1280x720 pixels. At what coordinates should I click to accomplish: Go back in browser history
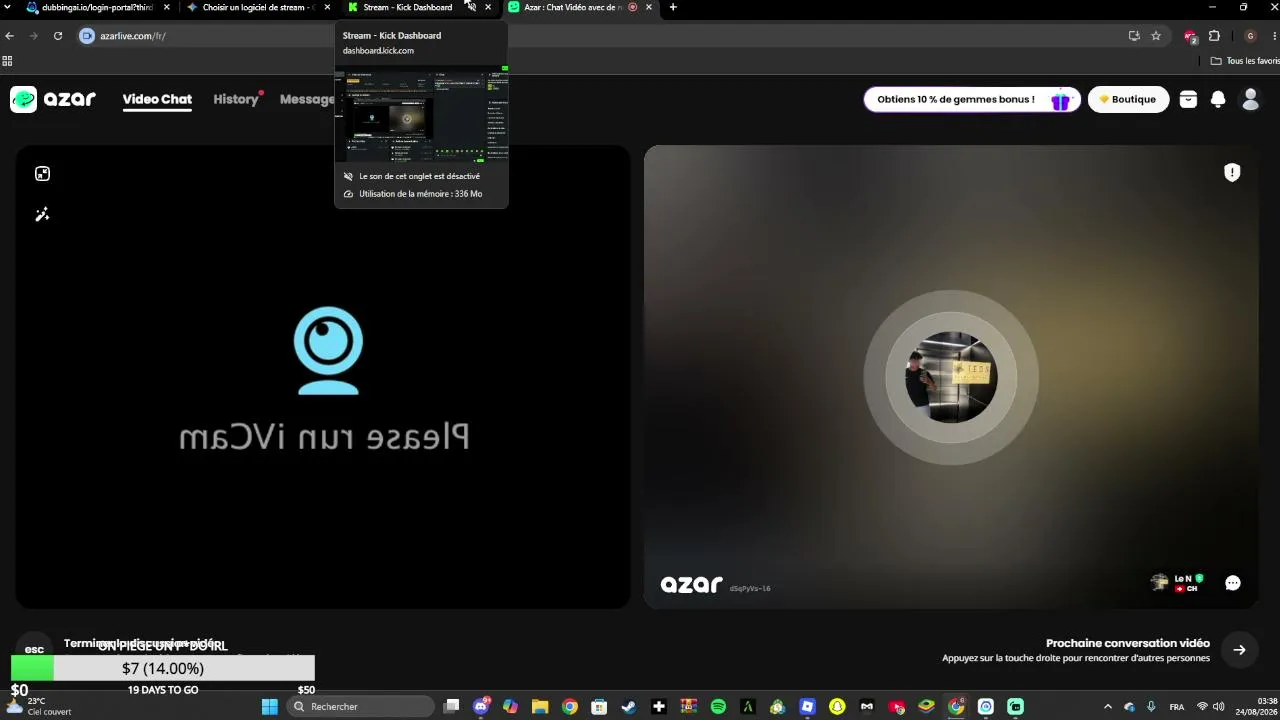coord(10,36)
